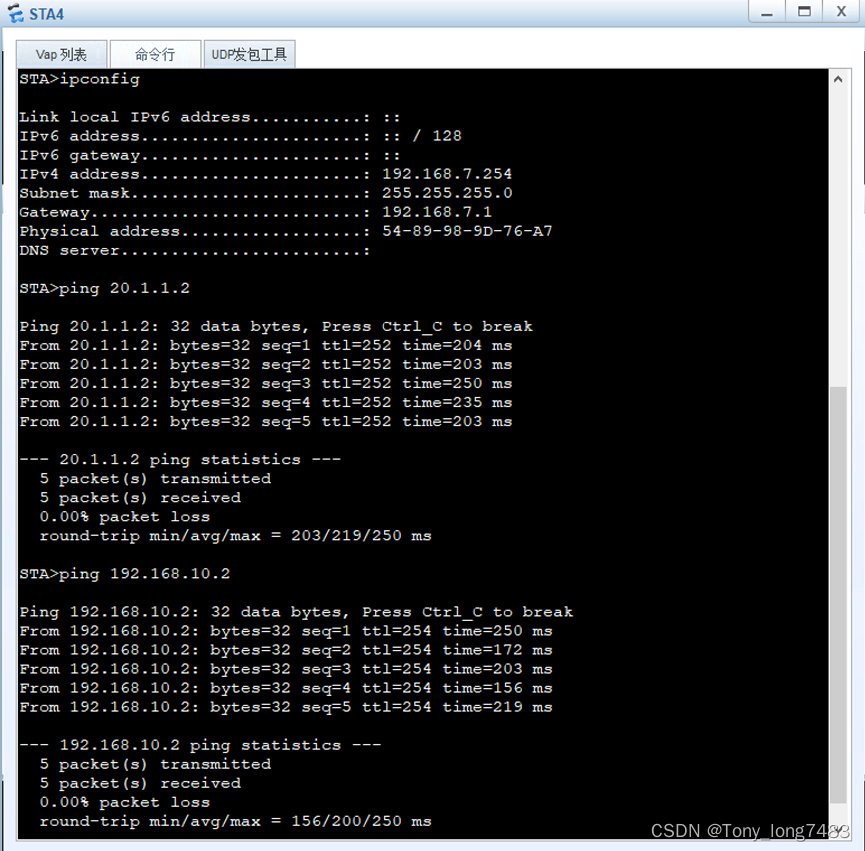Image resolution: width=865 pixels, height=851 pixels.
Task: Click the 192.168.10.2 reply with time=156 ms
Action: tap(286, 688)
